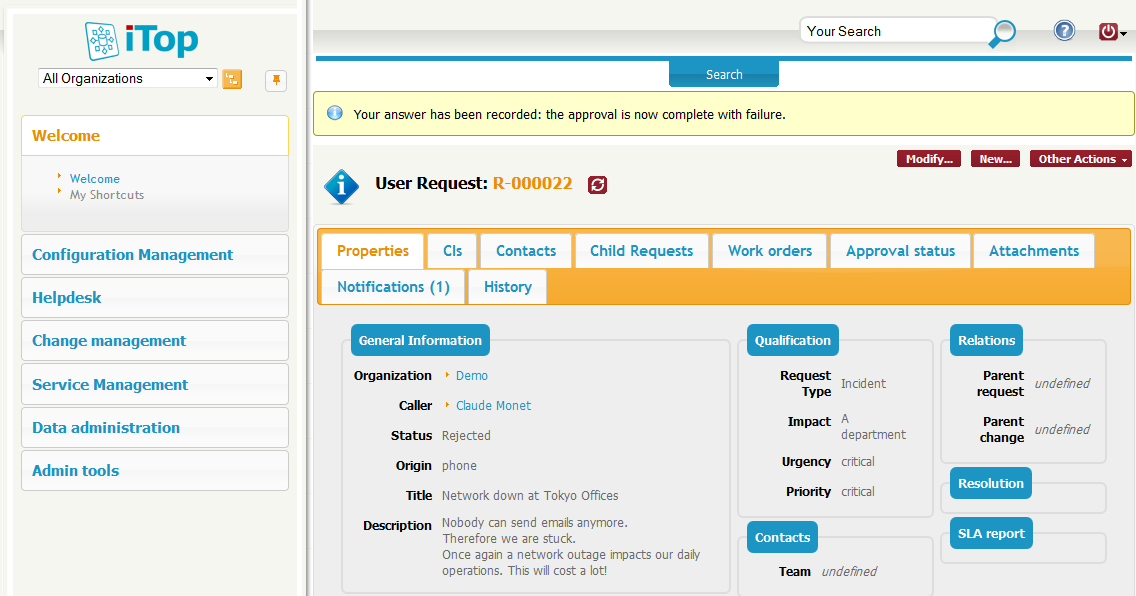Screen dimensions: 1136x596
Task: Open the All Organizations dropdown
Action: tap(128, 79)
